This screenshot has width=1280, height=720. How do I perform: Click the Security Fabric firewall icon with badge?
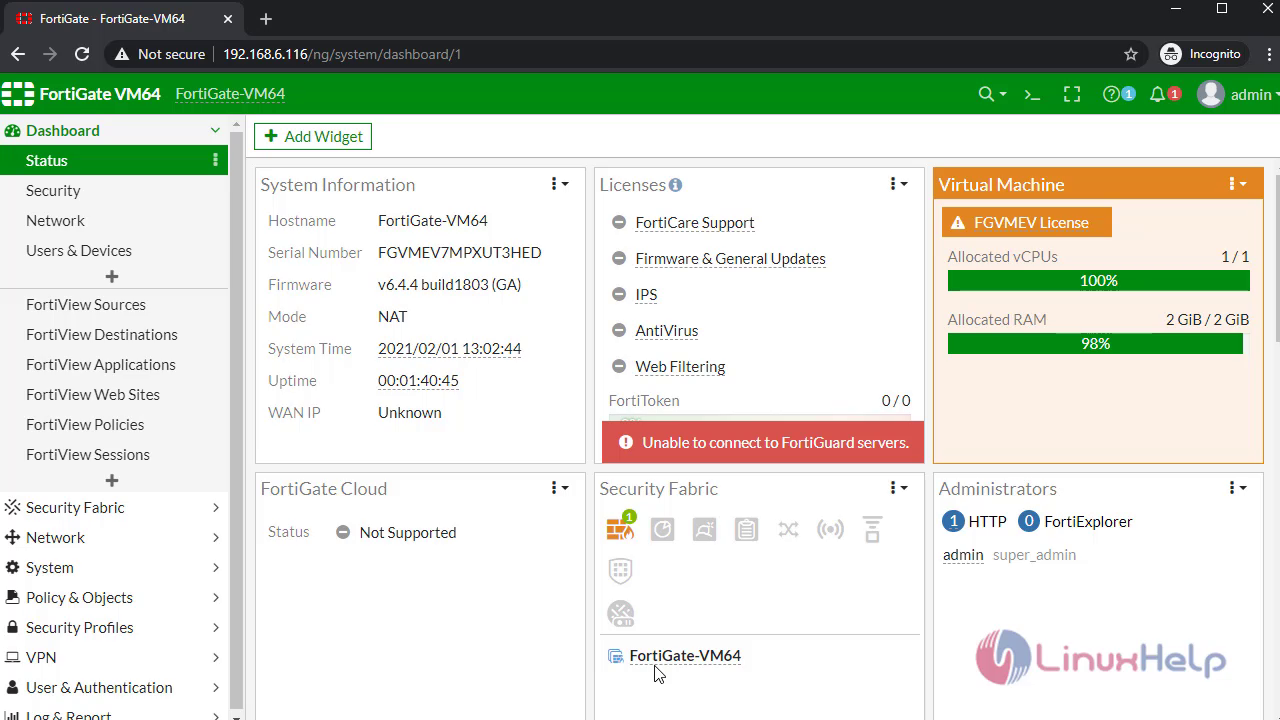pyautogui.click(x=621, y=528)
